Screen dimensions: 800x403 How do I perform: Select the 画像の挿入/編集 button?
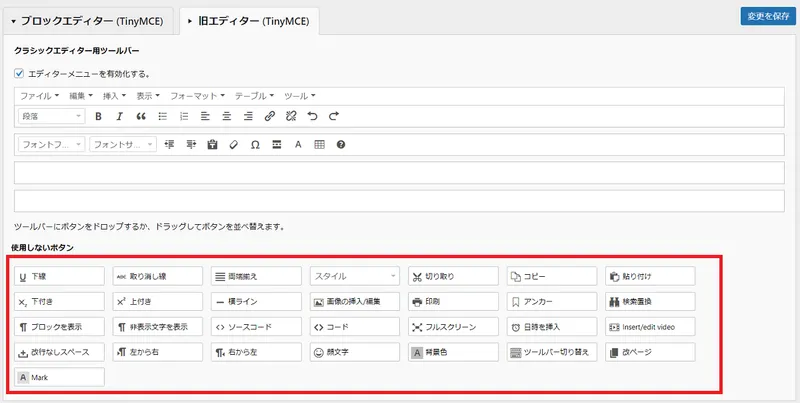[355, 301]
